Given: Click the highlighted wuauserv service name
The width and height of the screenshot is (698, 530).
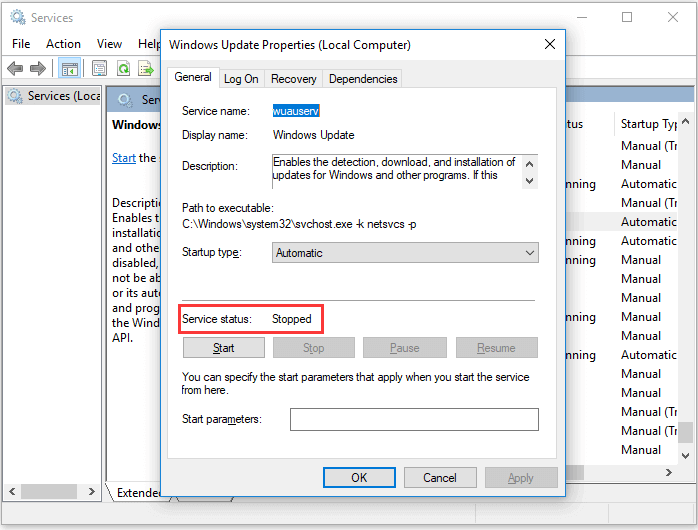Looking at the screenshot, I should coord(296,111).
